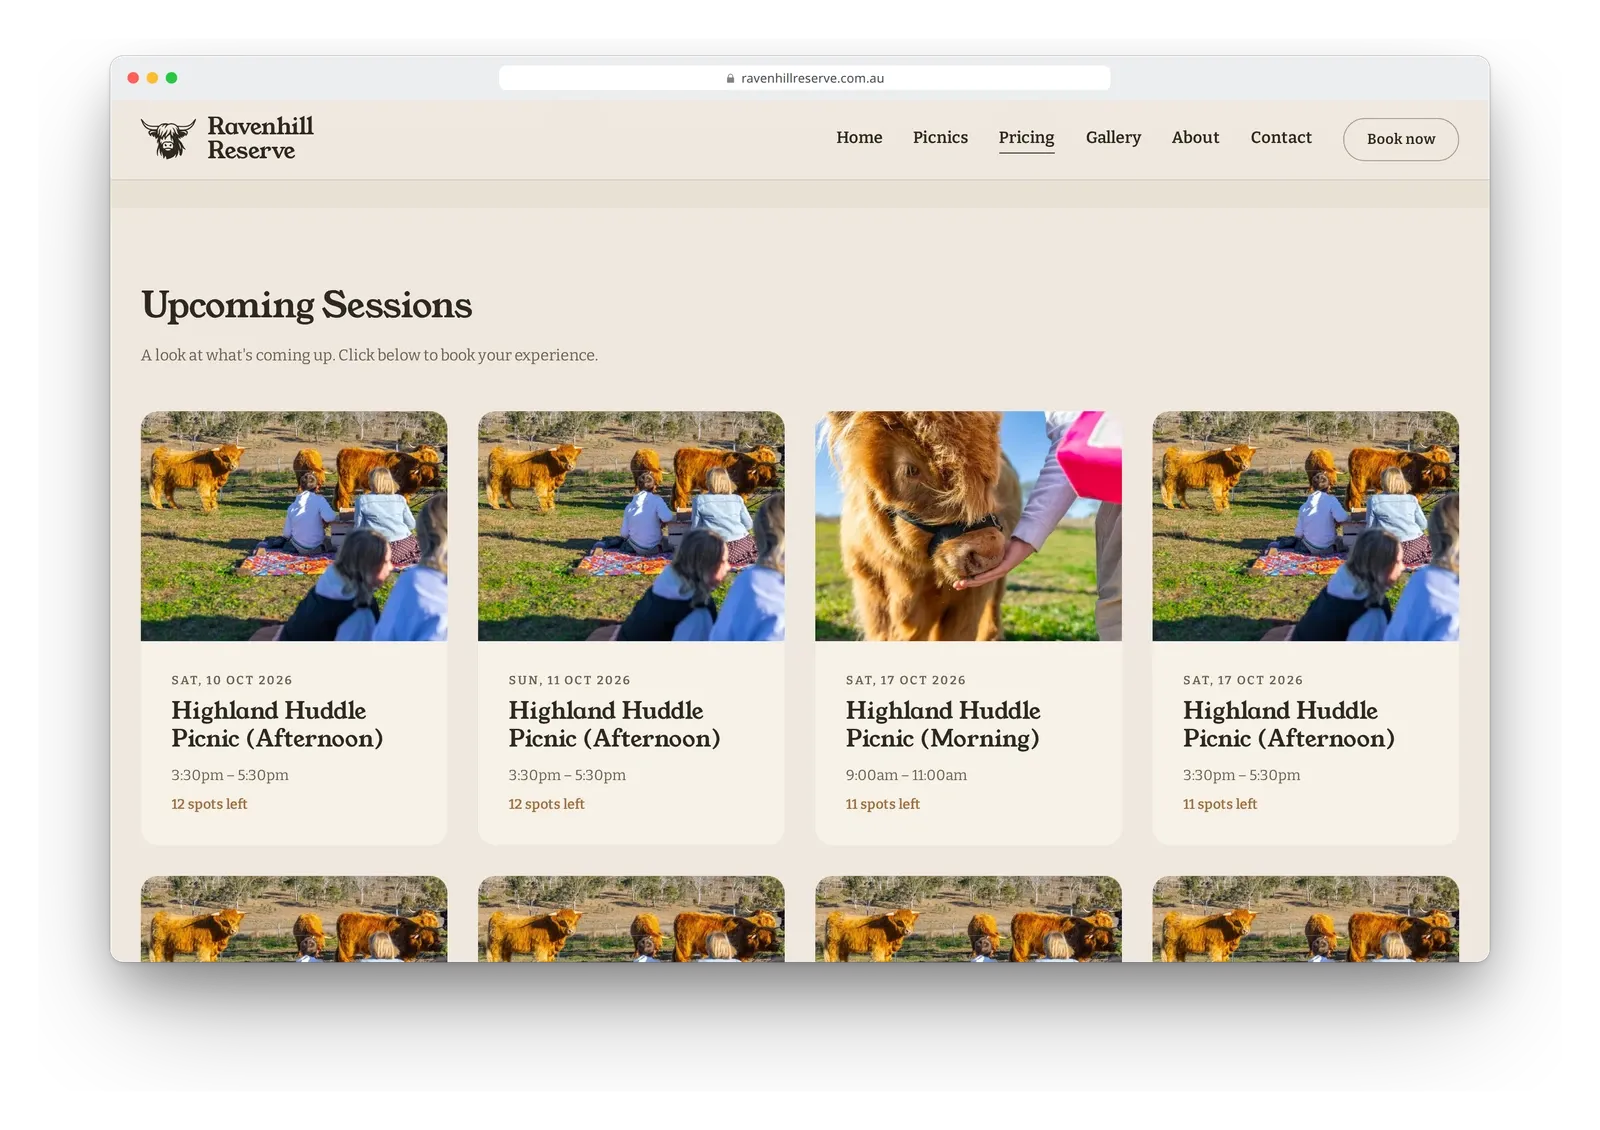Open the Sat 17 Oct Afternoon picnic title

[1288, 724]
